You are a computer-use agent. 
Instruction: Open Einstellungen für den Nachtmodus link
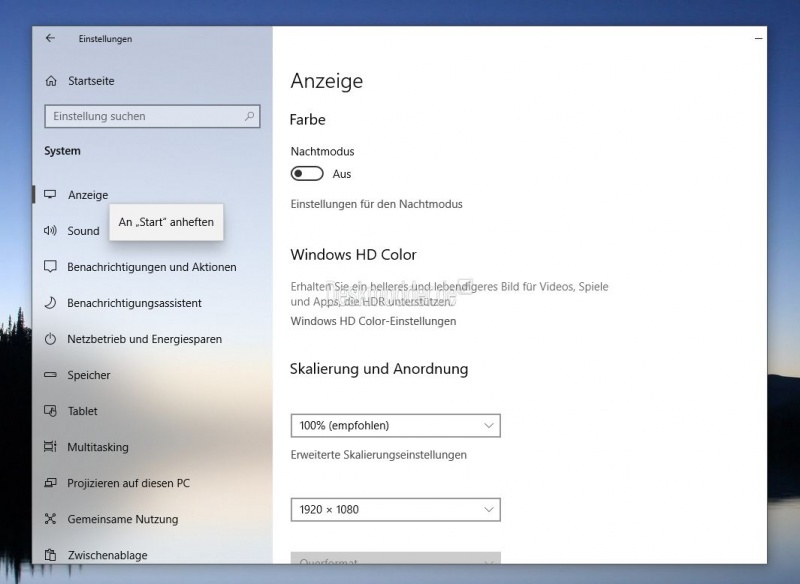(376, 204)
